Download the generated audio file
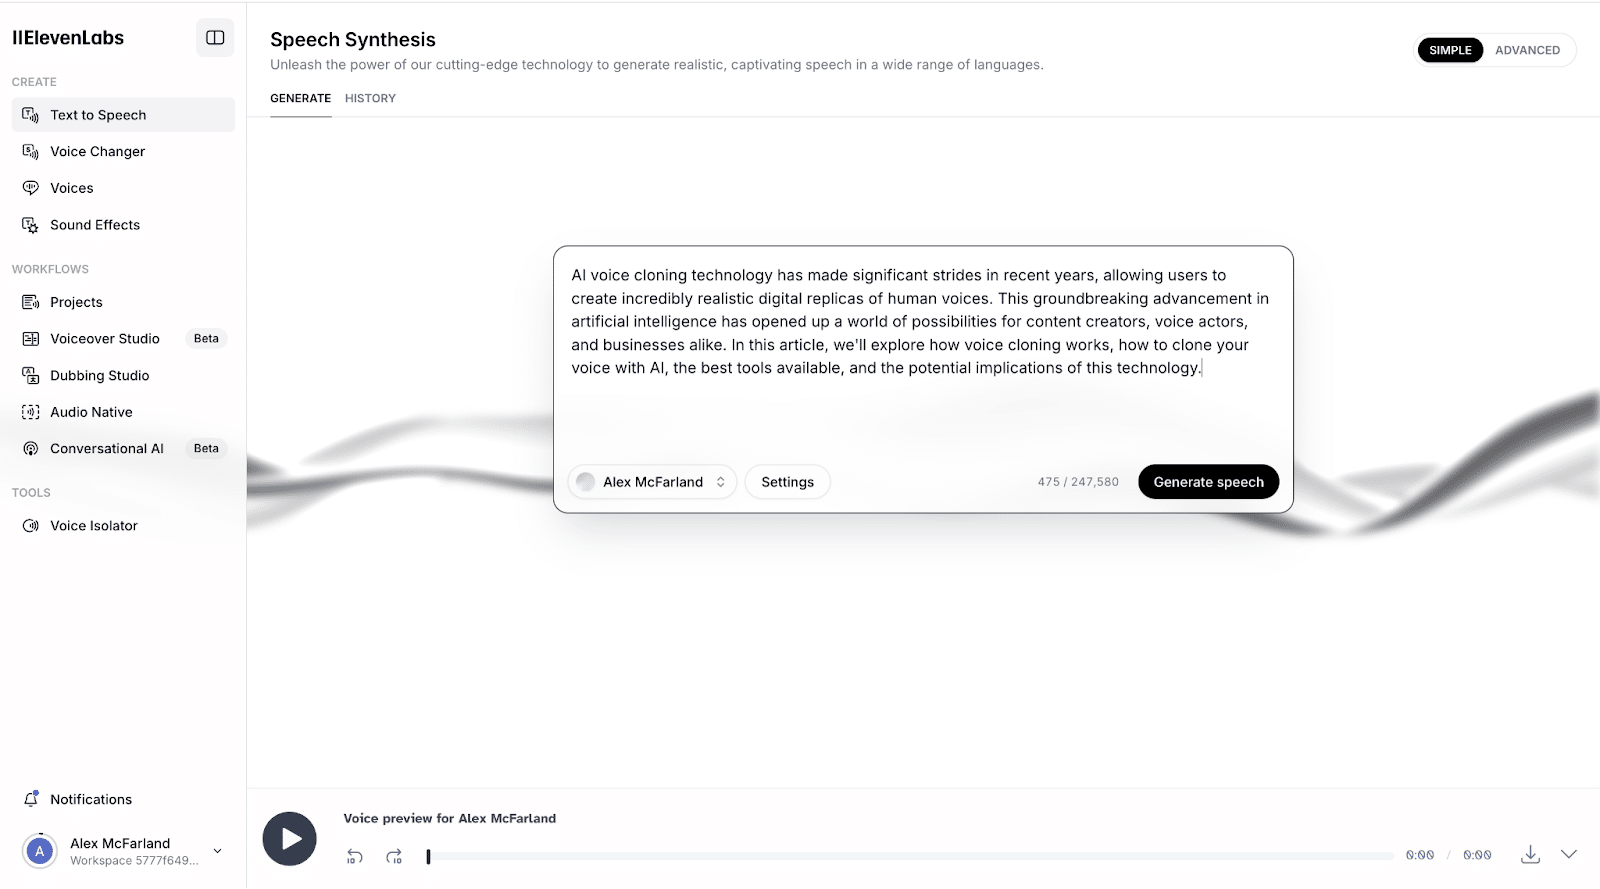The image size is (1600, 889). 1530,854
